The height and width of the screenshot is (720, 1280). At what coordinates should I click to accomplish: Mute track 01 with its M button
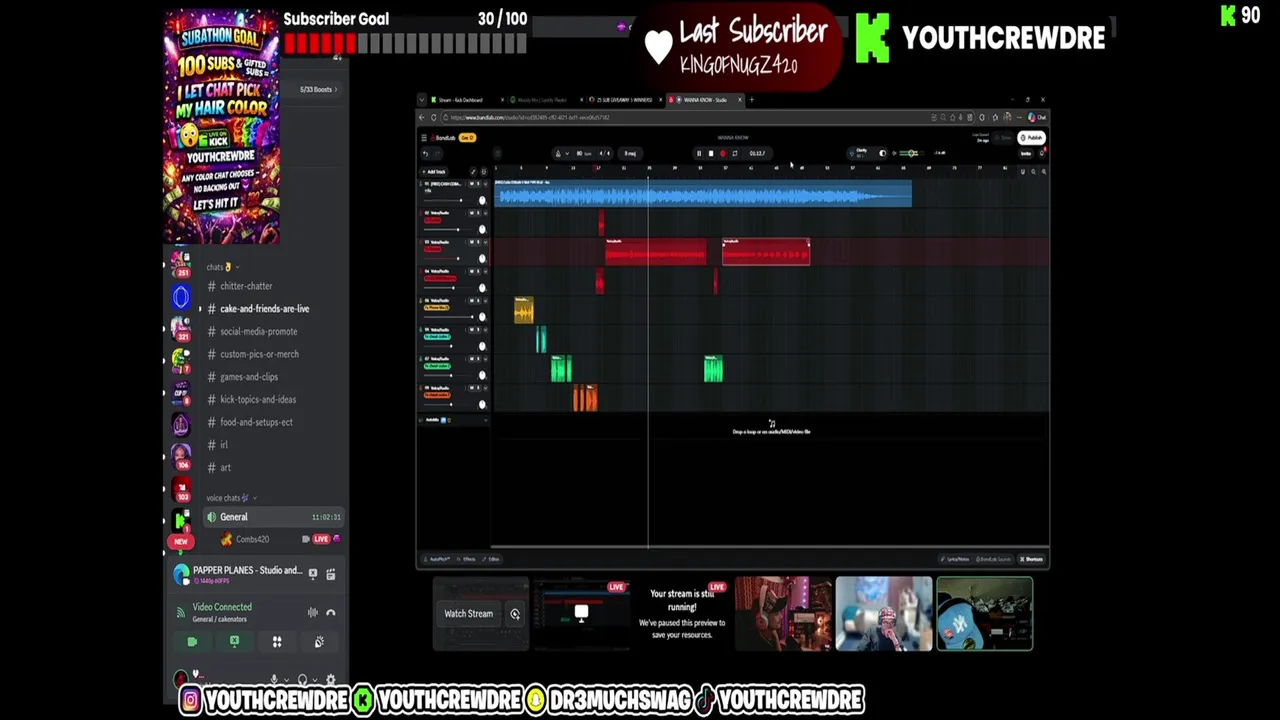pos(472,183)
